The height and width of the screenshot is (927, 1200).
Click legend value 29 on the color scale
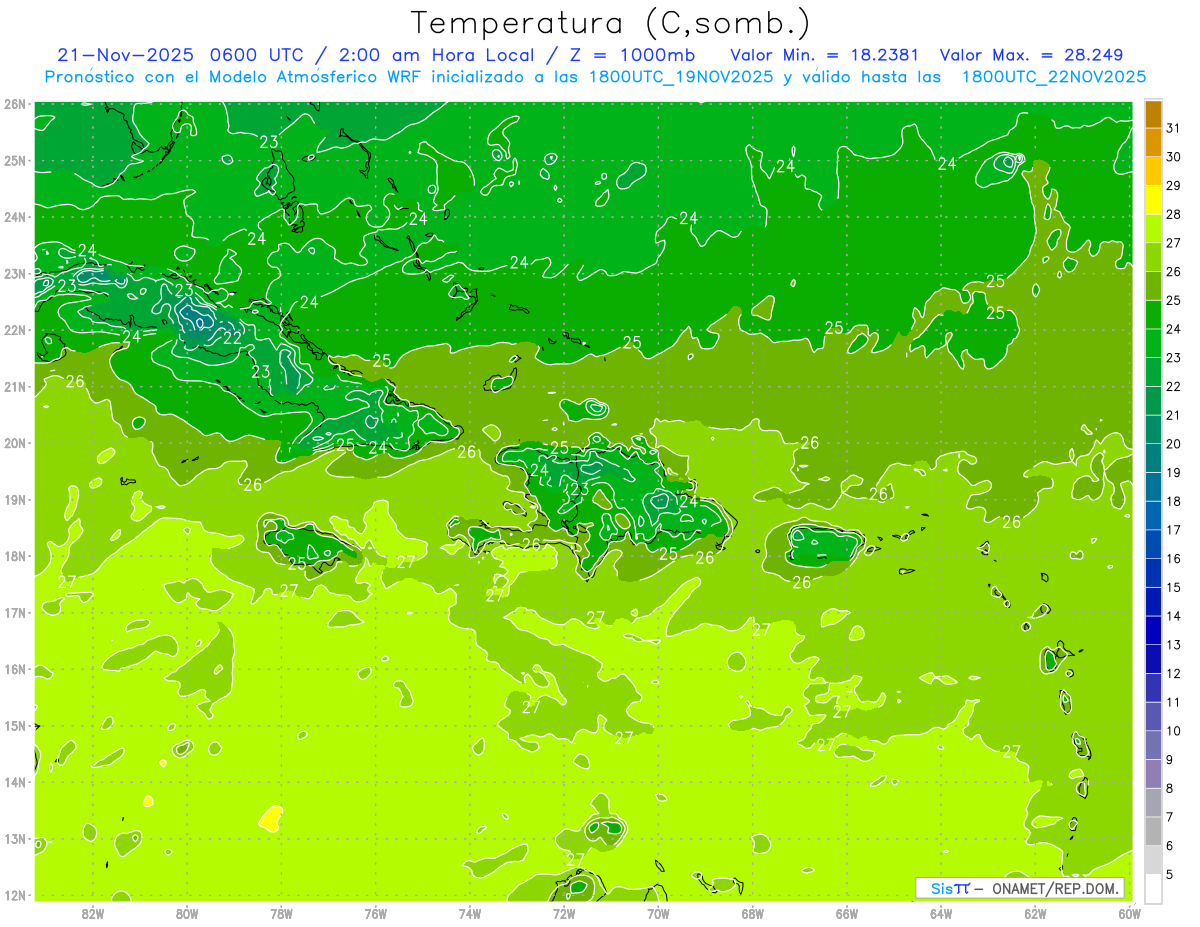coord(1174,185)
